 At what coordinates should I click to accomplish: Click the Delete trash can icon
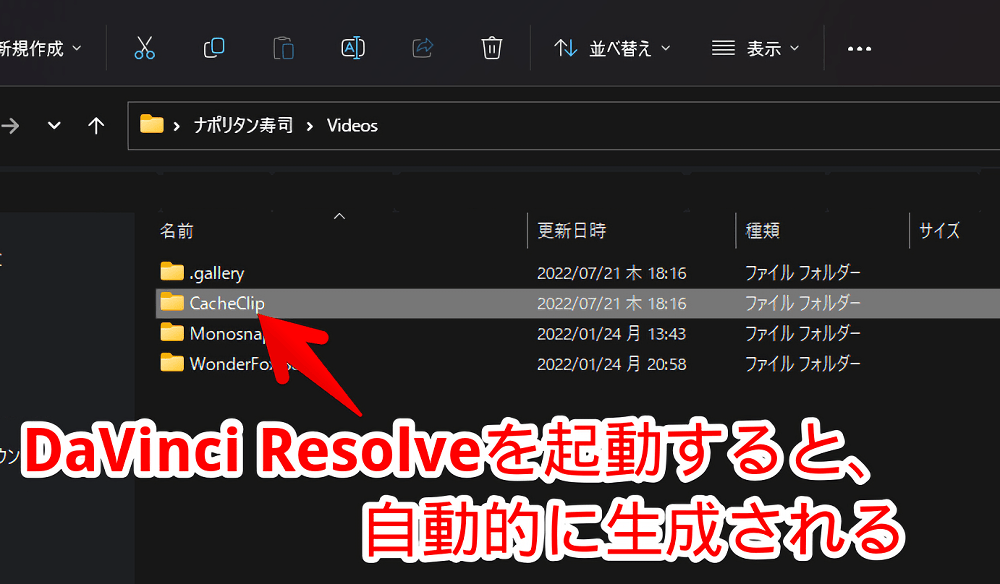click(x=492, y=48)
